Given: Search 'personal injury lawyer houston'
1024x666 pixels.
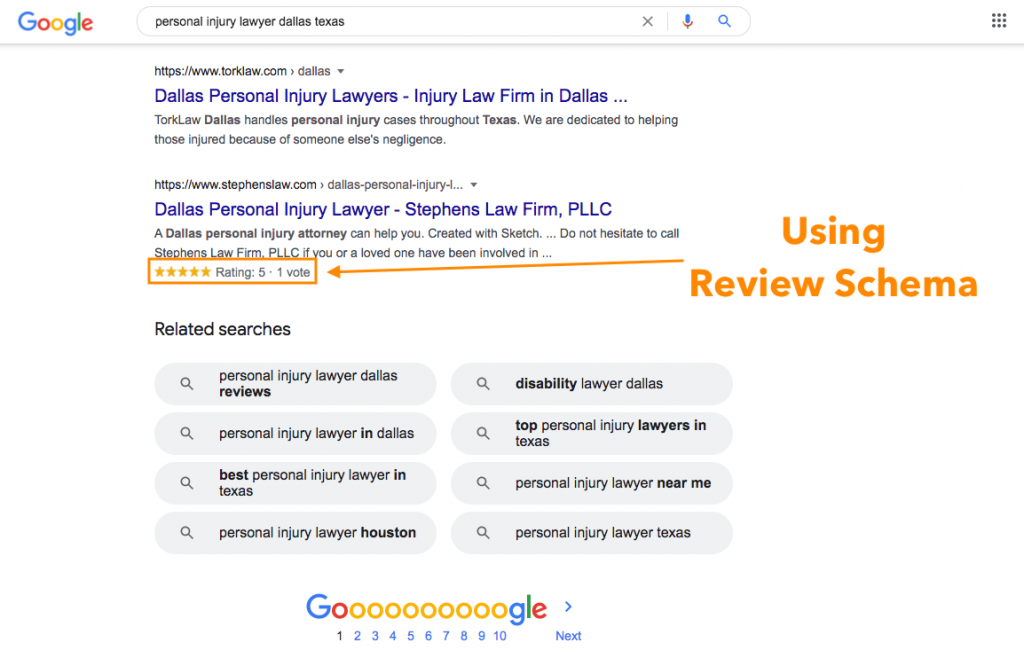Looking at the screenshot, I should click(295, 533).
